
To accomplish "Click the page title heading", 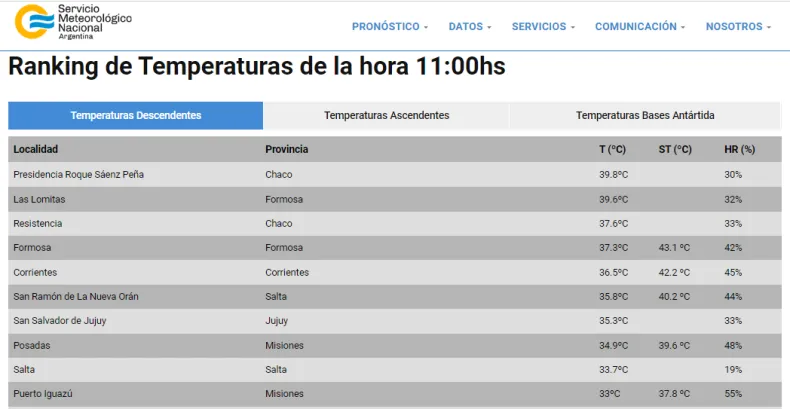I will [257, 67].
